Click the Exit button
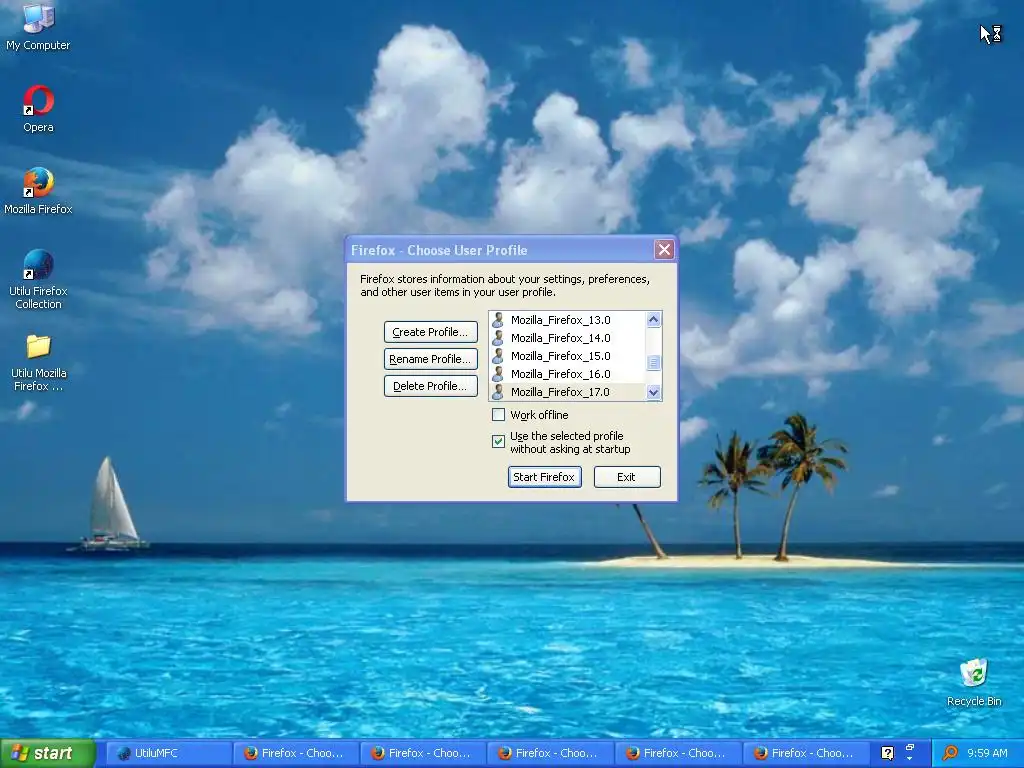Image resolution: width=1024 pixels, height=768 pixels. click(x=627, y=477)
